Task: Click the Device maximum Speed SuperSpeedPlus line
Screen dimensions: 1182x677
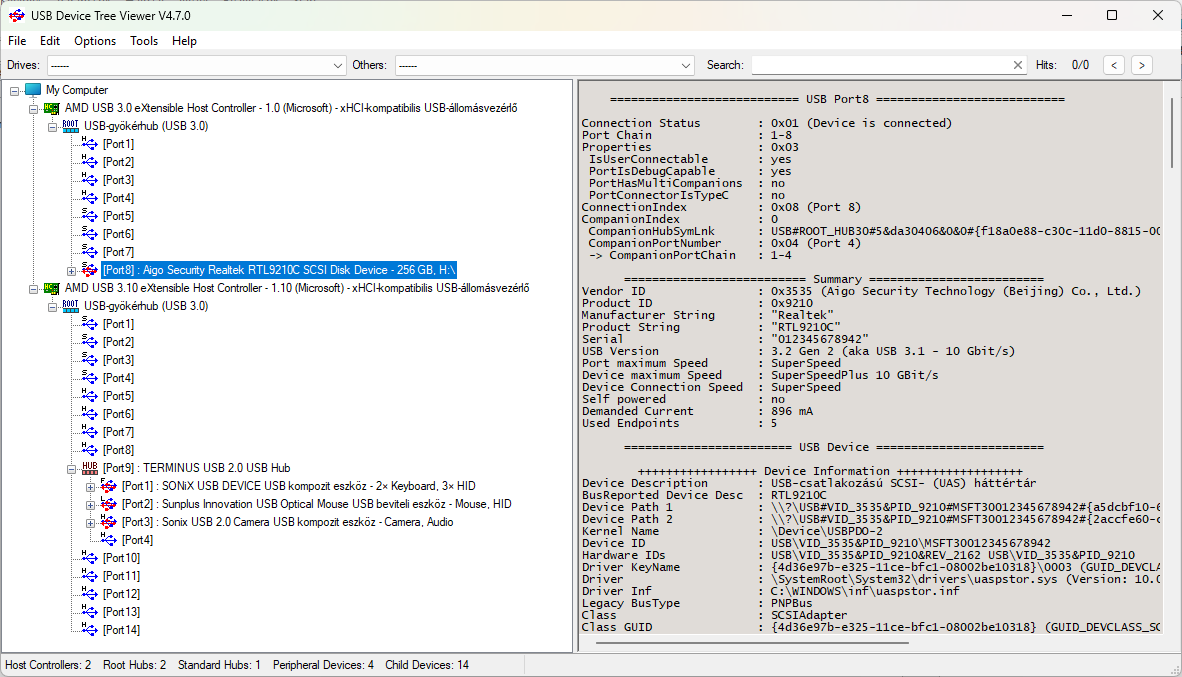Action: tap(760, 375)
